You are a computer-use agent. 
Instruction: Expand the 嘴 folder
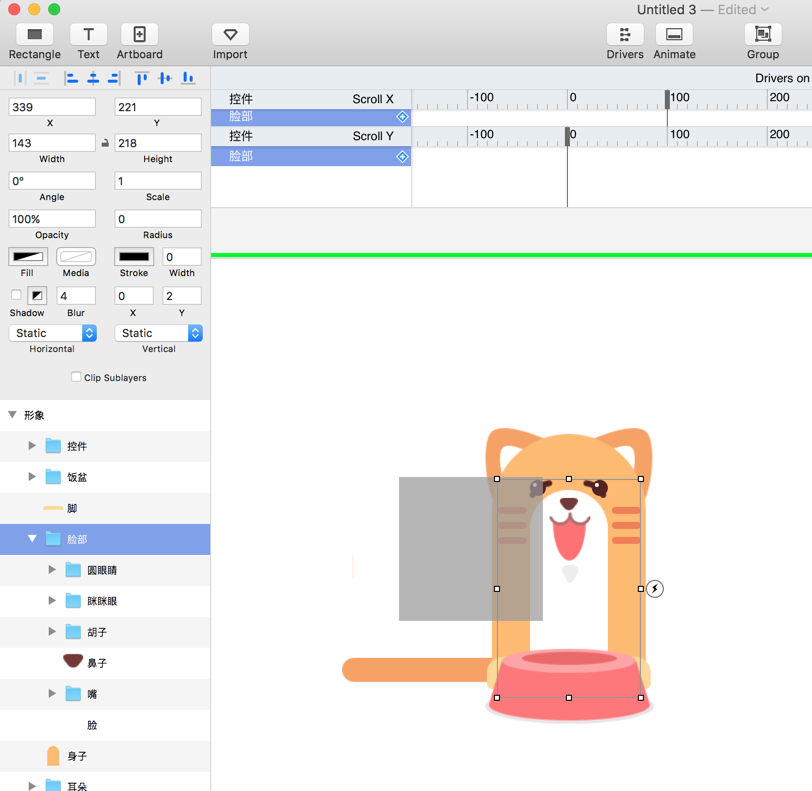click(x=52, y=694)
